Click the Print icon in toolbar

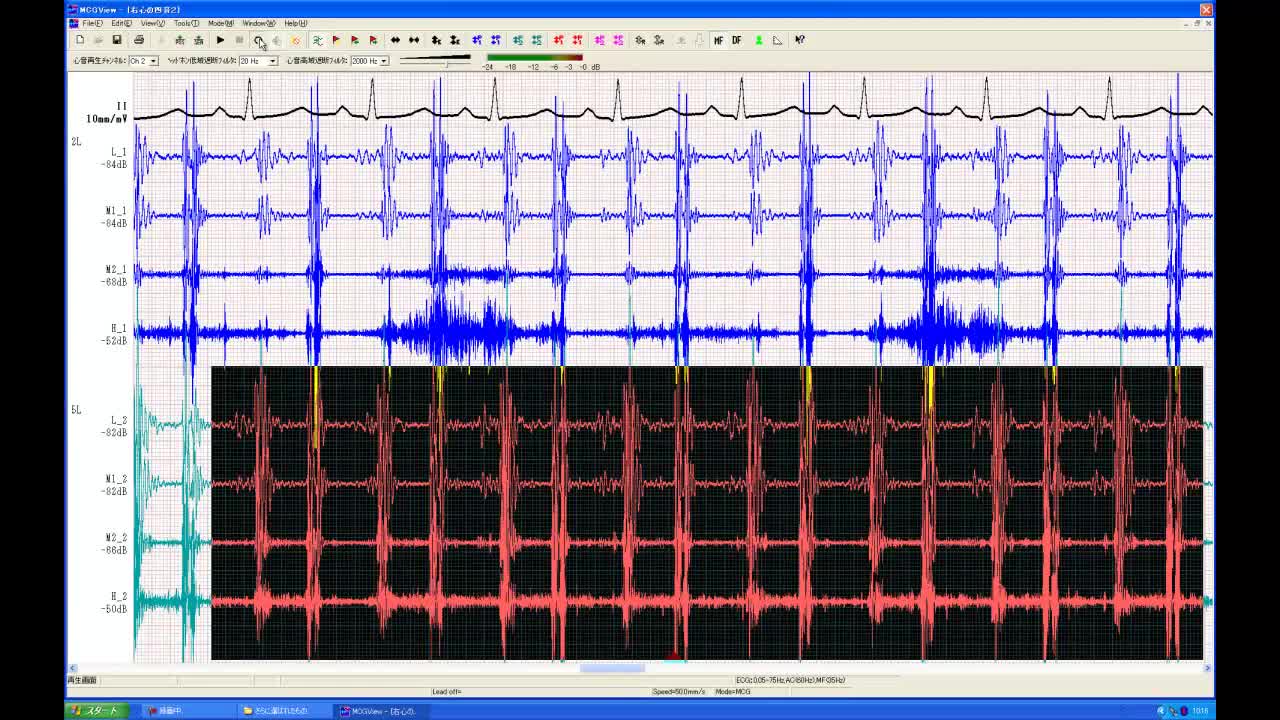[139, 40]
